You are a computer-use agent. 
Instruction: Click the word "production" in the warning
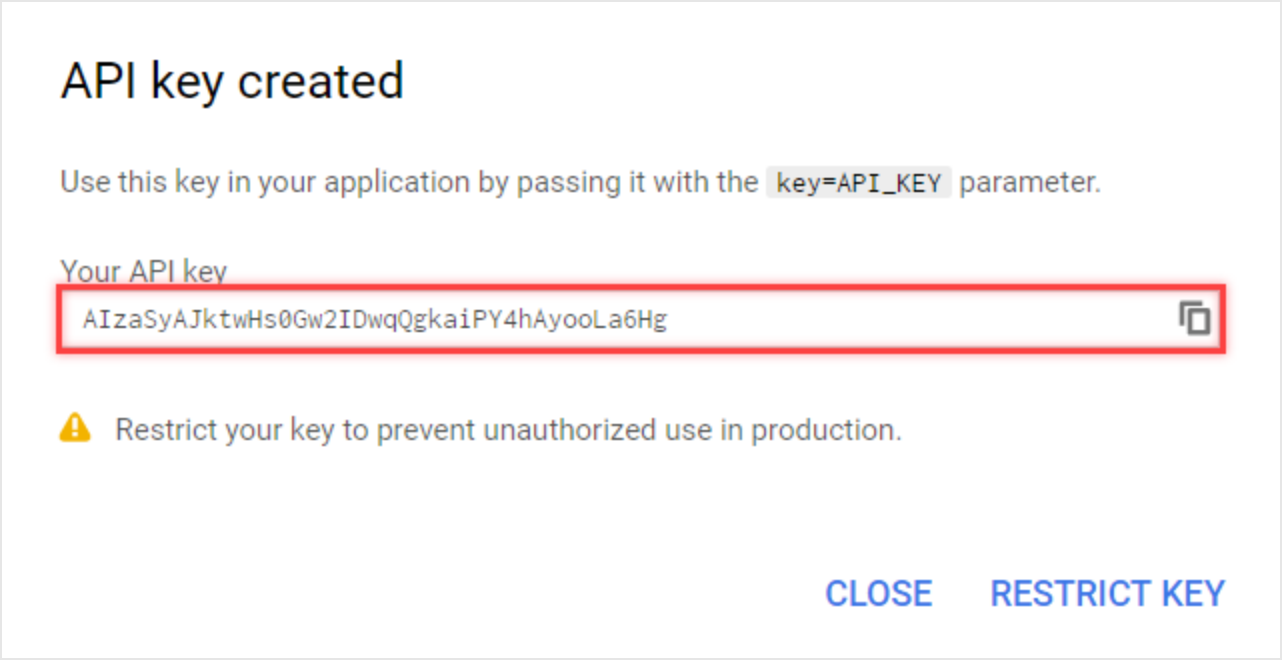coord(826,431)
